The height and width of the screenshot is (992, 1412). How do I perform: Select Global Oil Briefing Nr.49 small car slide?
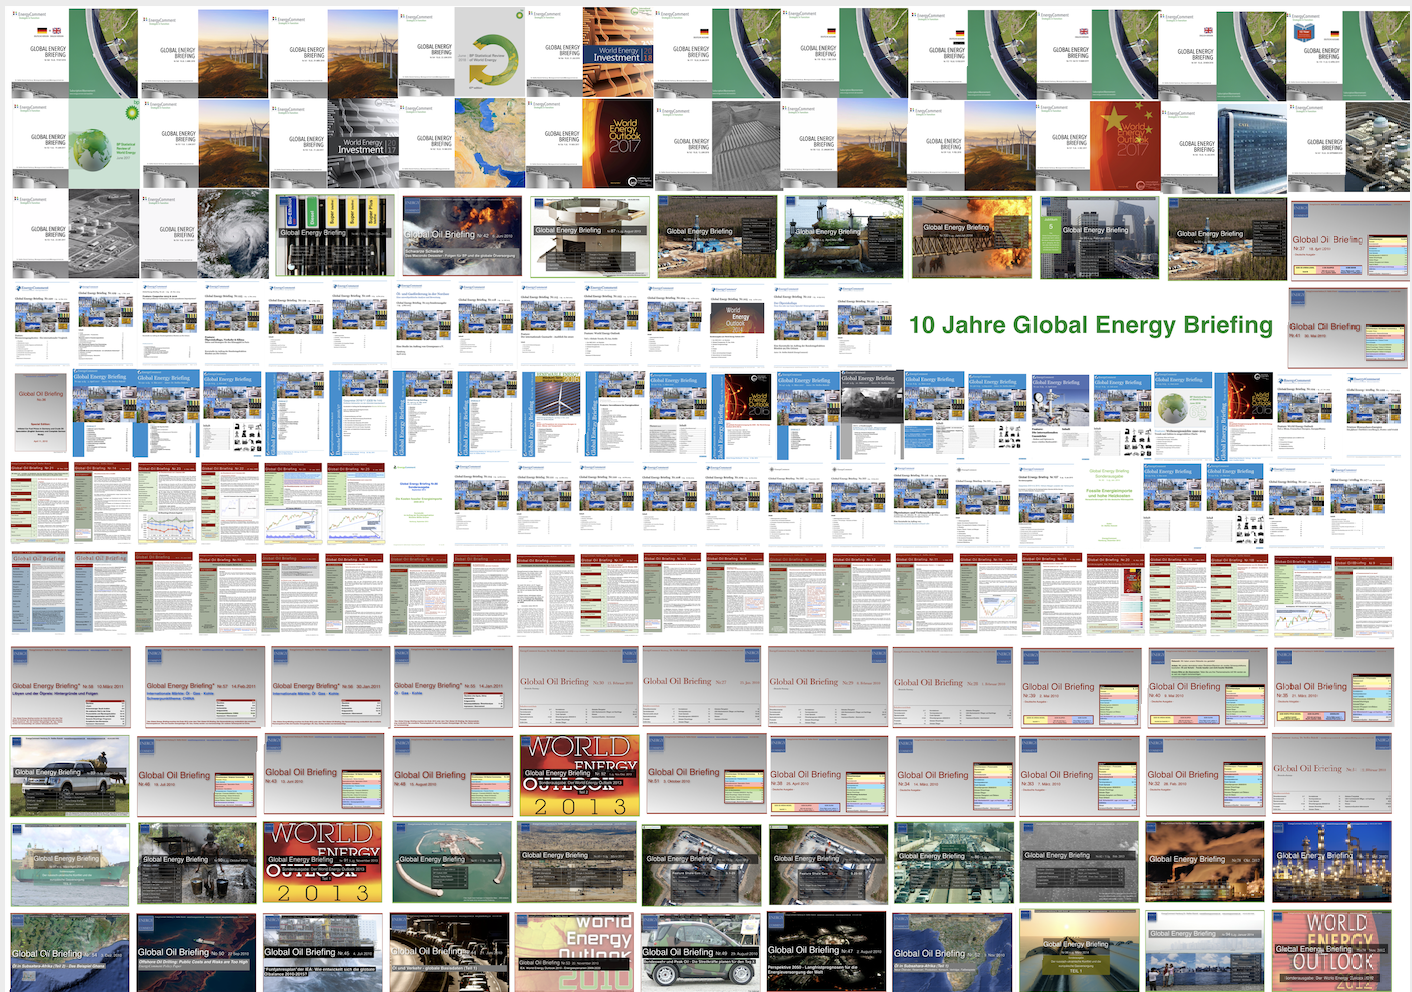coord(702,952)
